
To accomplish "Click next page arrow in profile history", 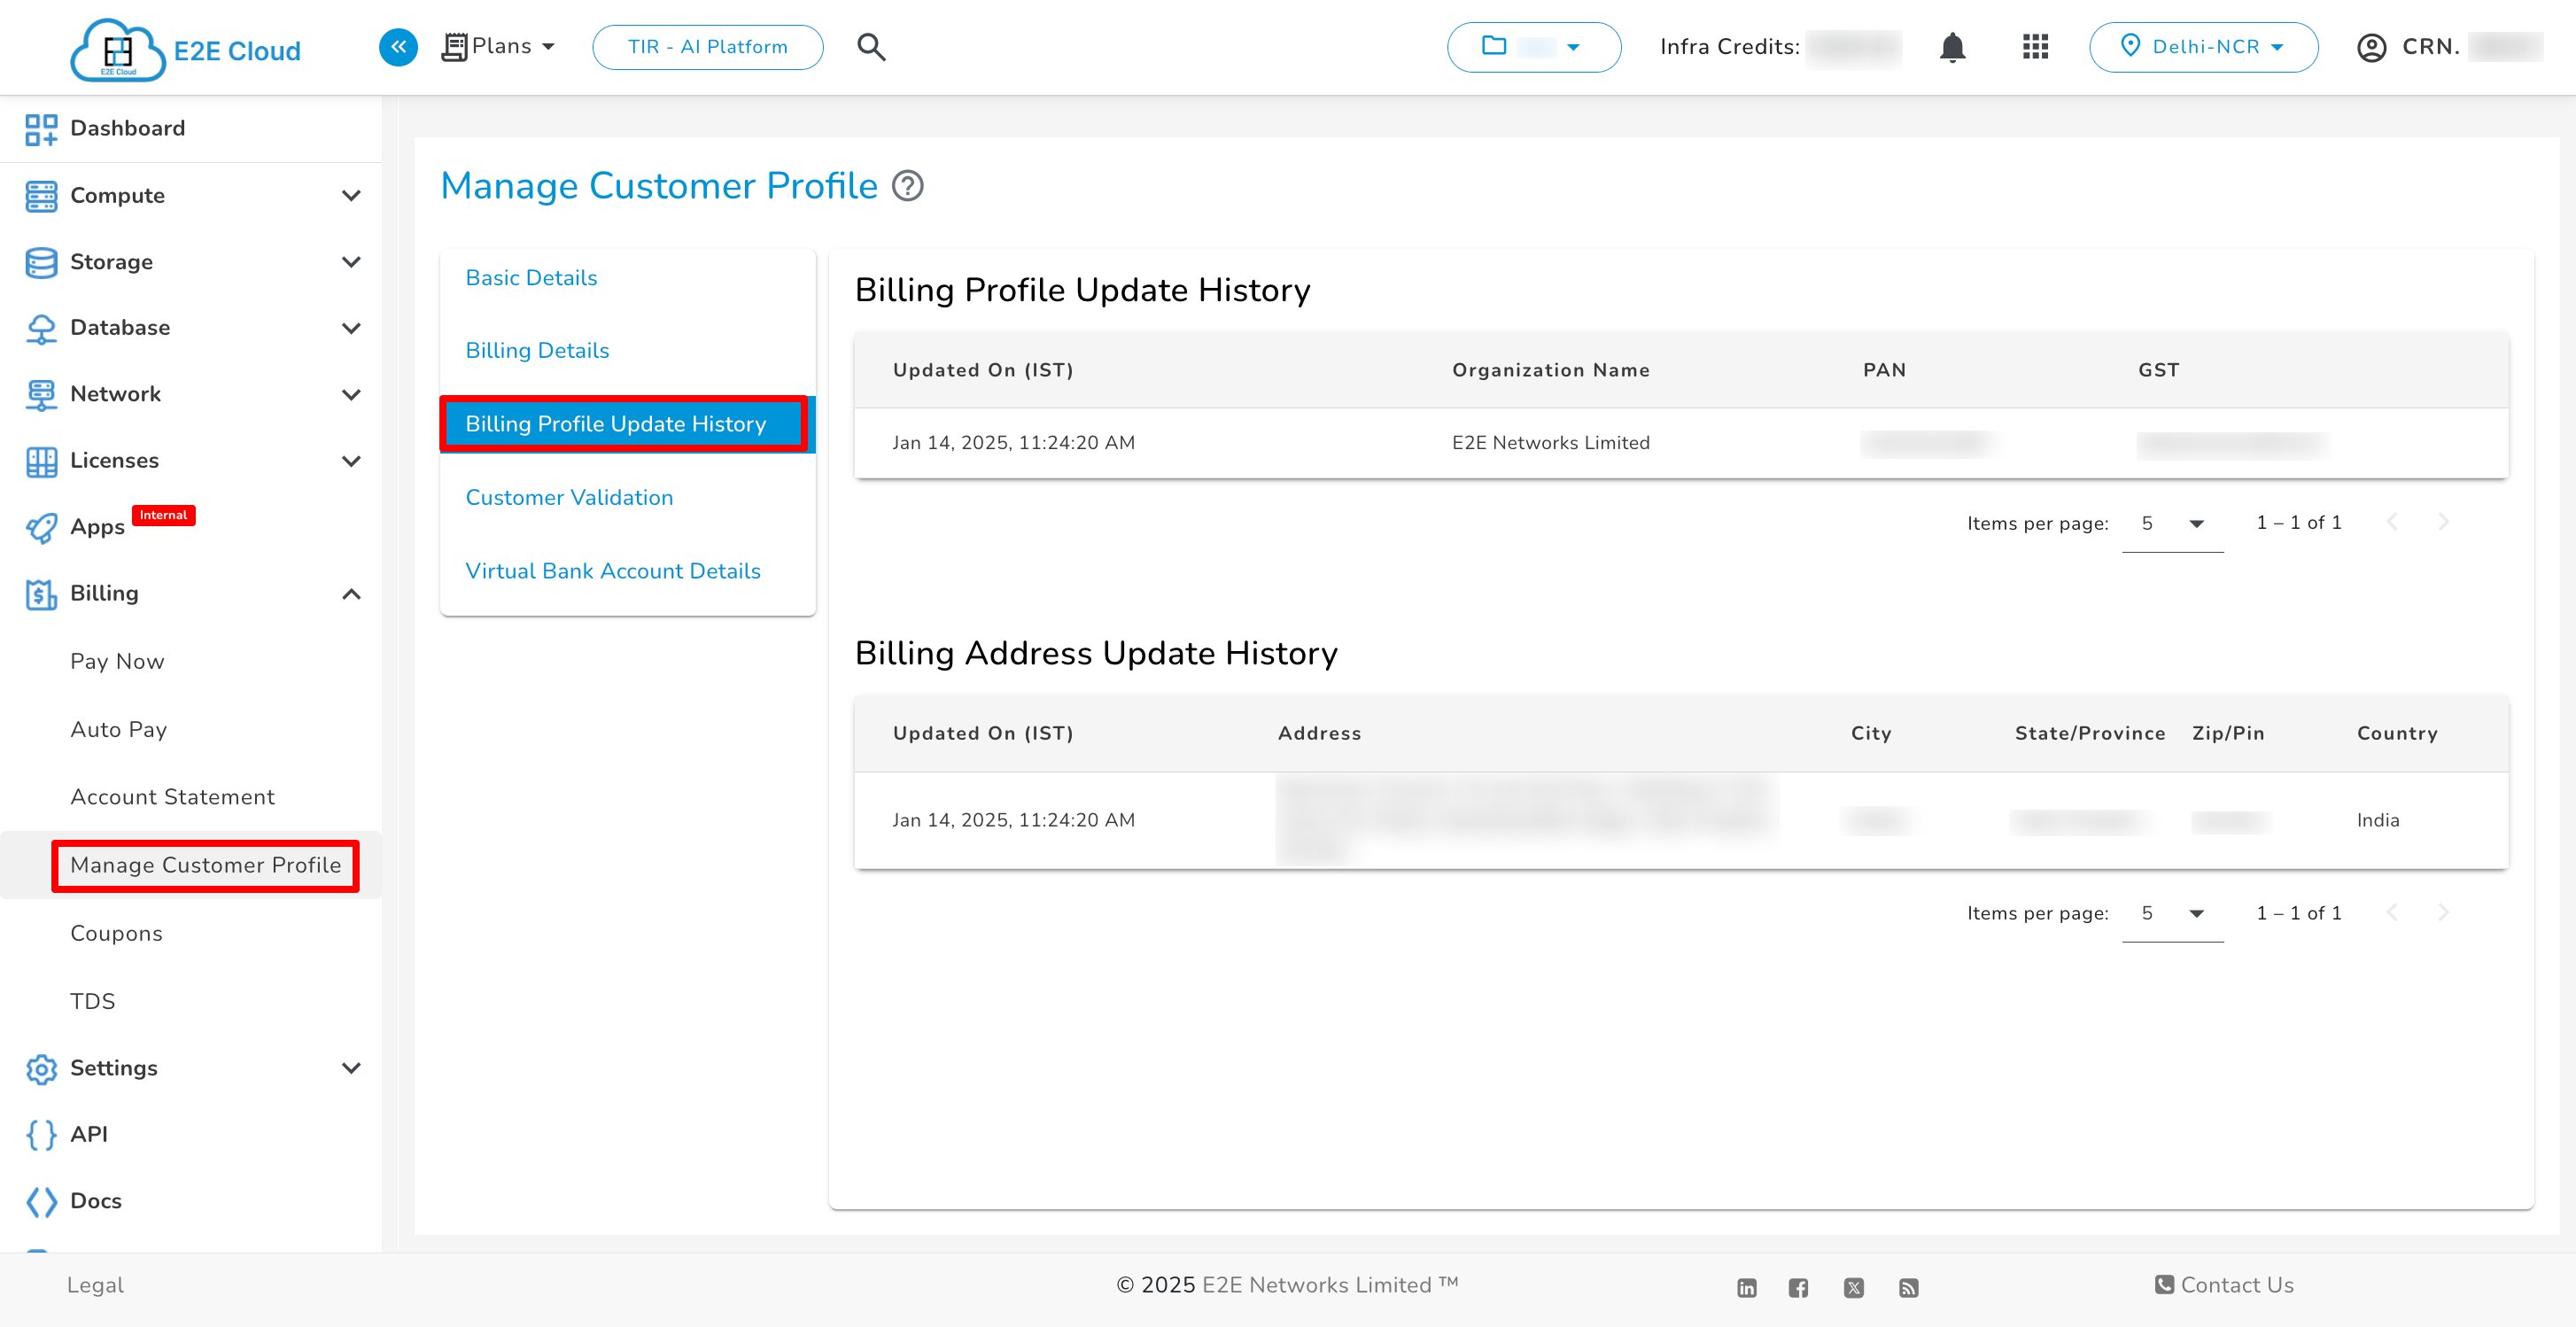I will coord(2443,522).
